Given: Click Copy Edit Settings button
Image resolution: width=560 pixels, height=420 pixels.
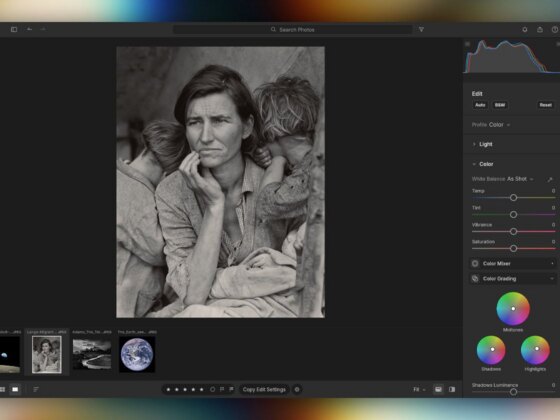Looking at the screenshot, I should 264,389.
